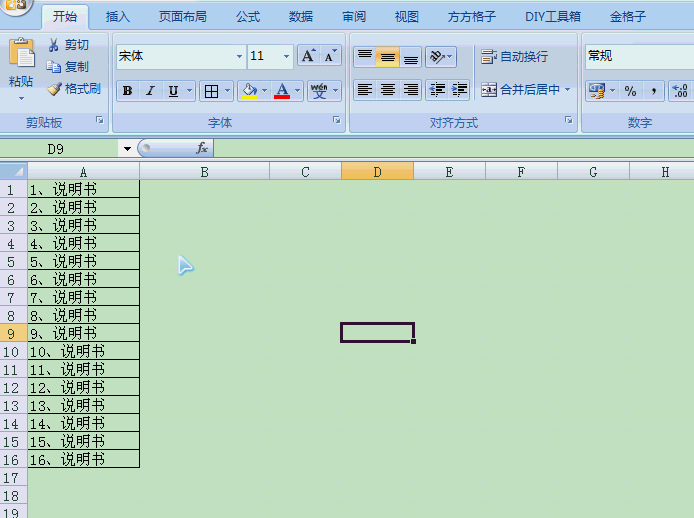Toggle bold formatting
The height and width of the screenshot is (518, 694).
point(127,92)
